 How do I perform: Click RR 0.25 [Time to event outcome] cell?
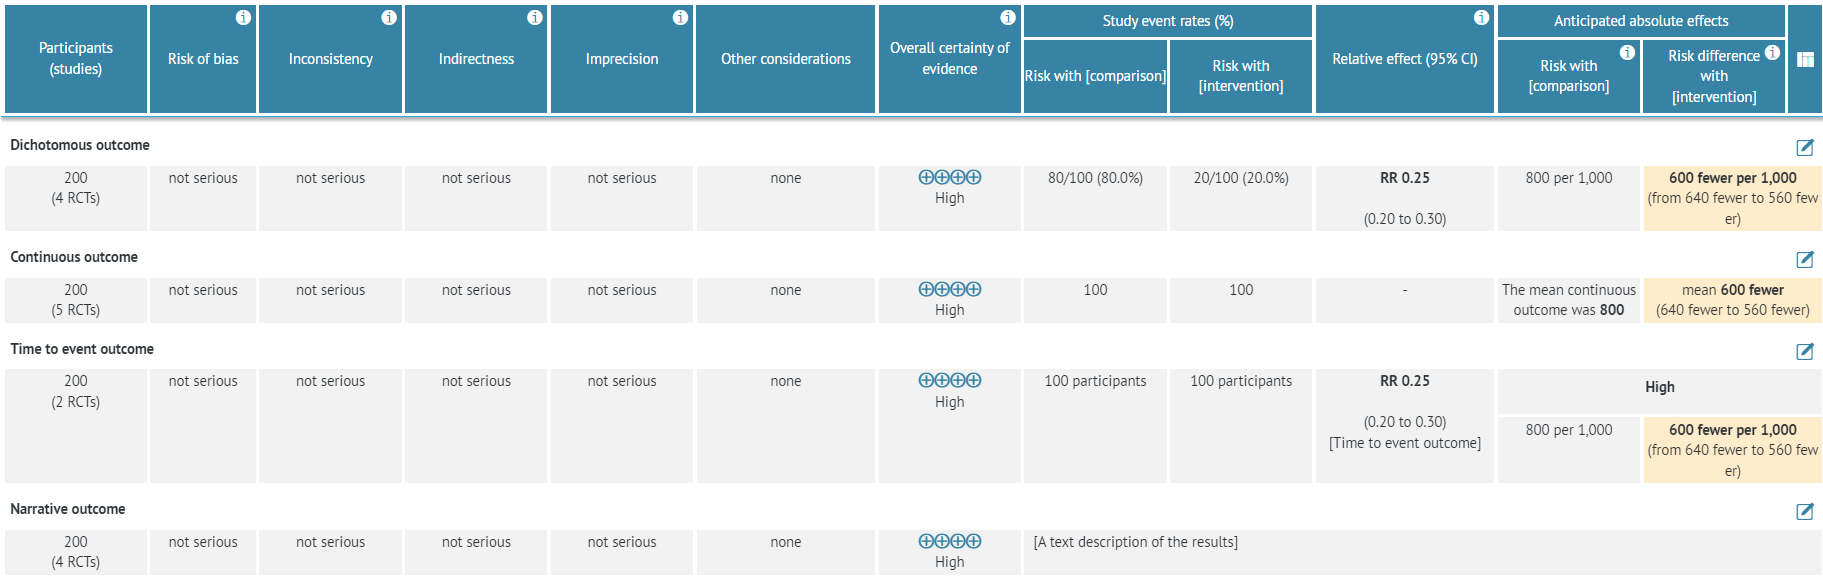[1405, 426]
